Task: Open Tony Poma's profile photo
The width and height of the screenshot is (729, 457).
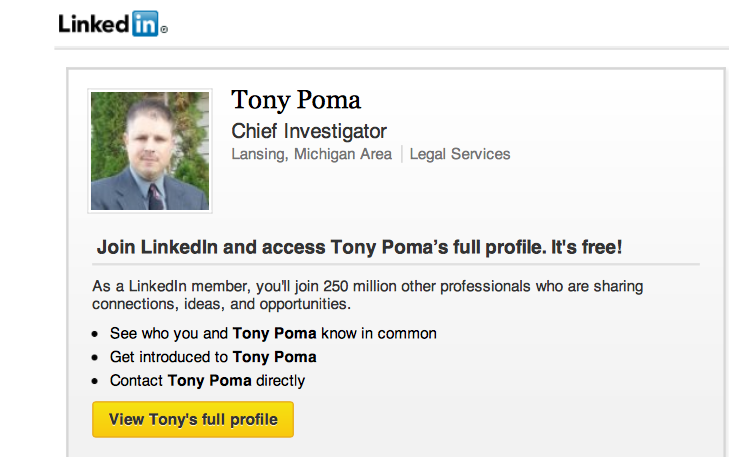Action: tap(150, 151)
